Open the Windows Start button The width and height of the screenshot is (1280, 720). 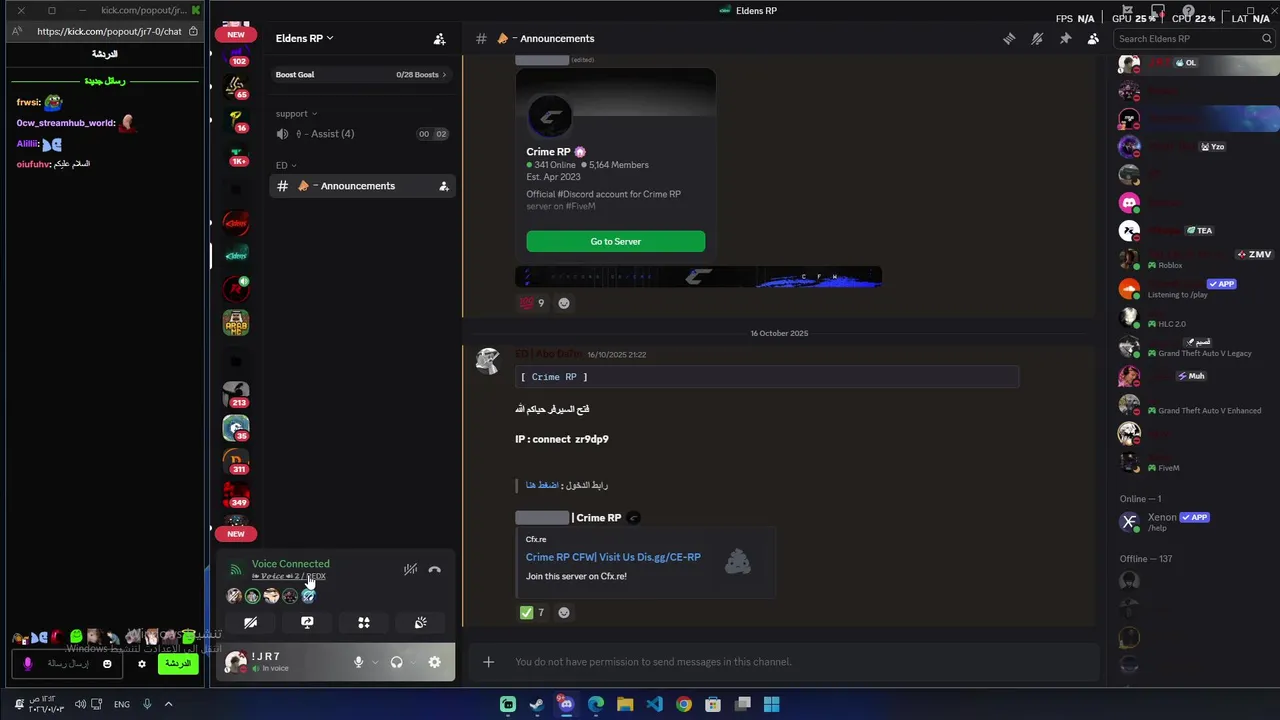click(x=771, y=704)
